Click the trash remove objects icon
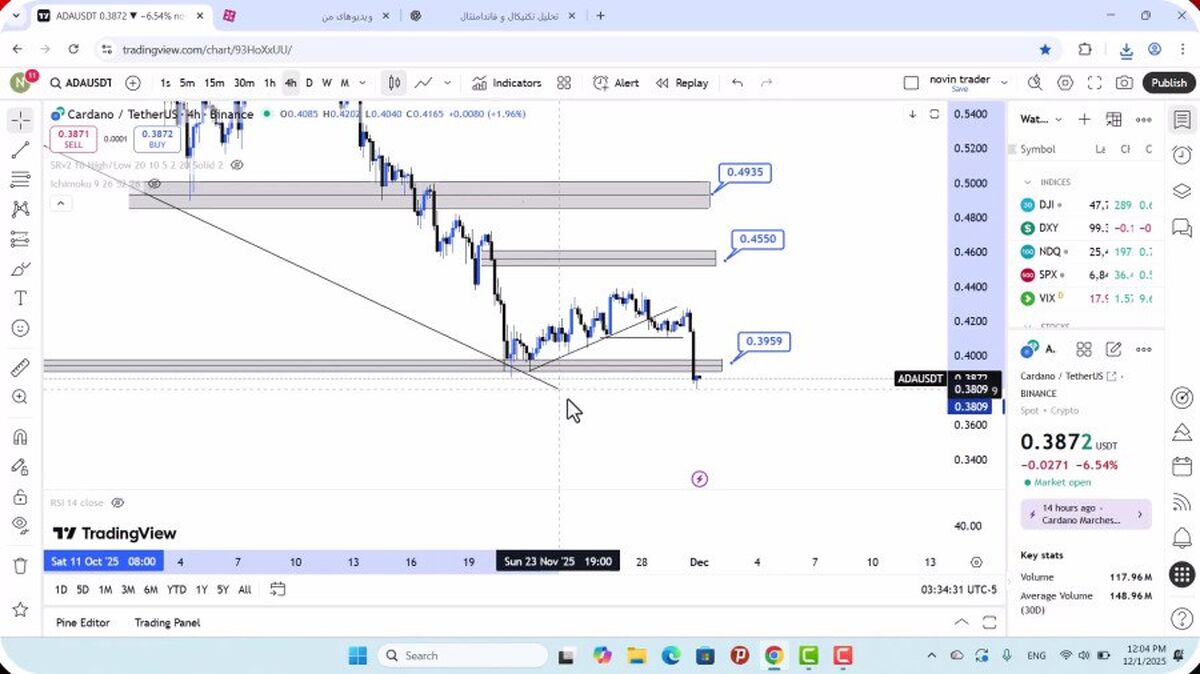The height and width of the screenshot is (674, 1200). click(x=20, y=566)
